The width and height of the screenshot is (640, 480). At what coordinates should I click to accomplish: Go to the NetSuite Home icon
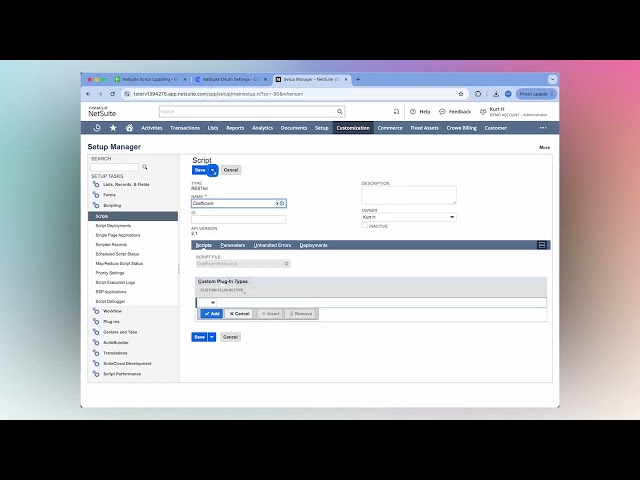[129, 128]
